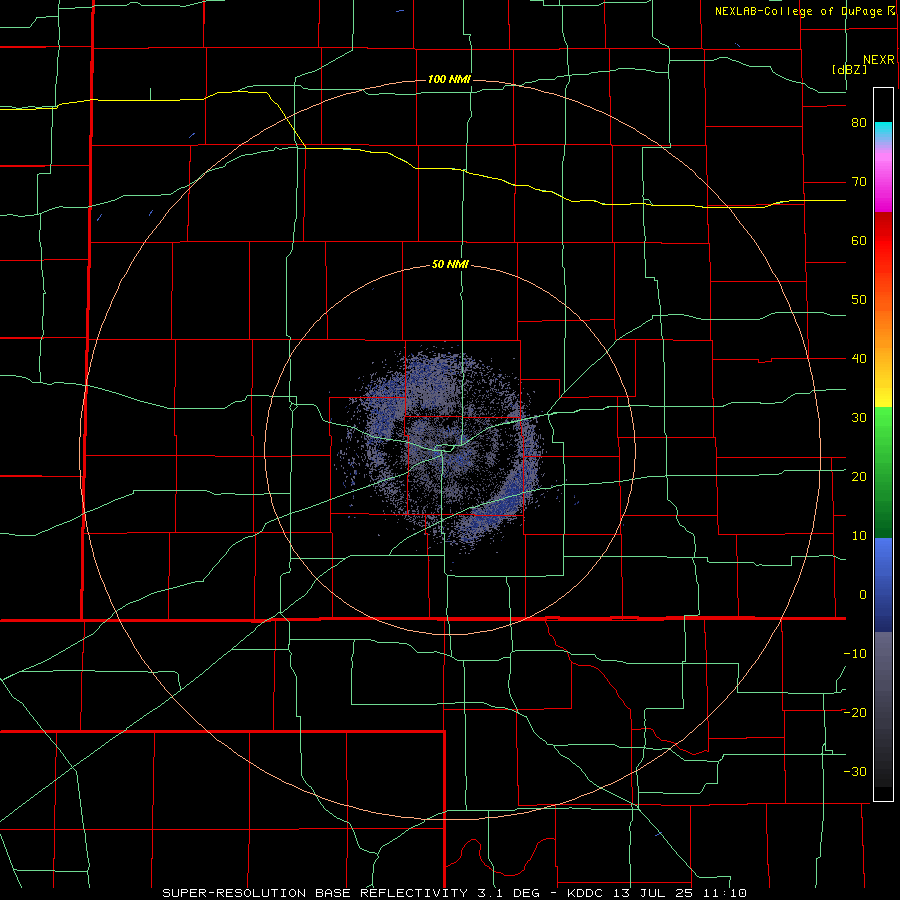Click the 50 value on the dBZ scale
Image resolution: width=900 pixels, height=900 pixels.
point(859,300)
